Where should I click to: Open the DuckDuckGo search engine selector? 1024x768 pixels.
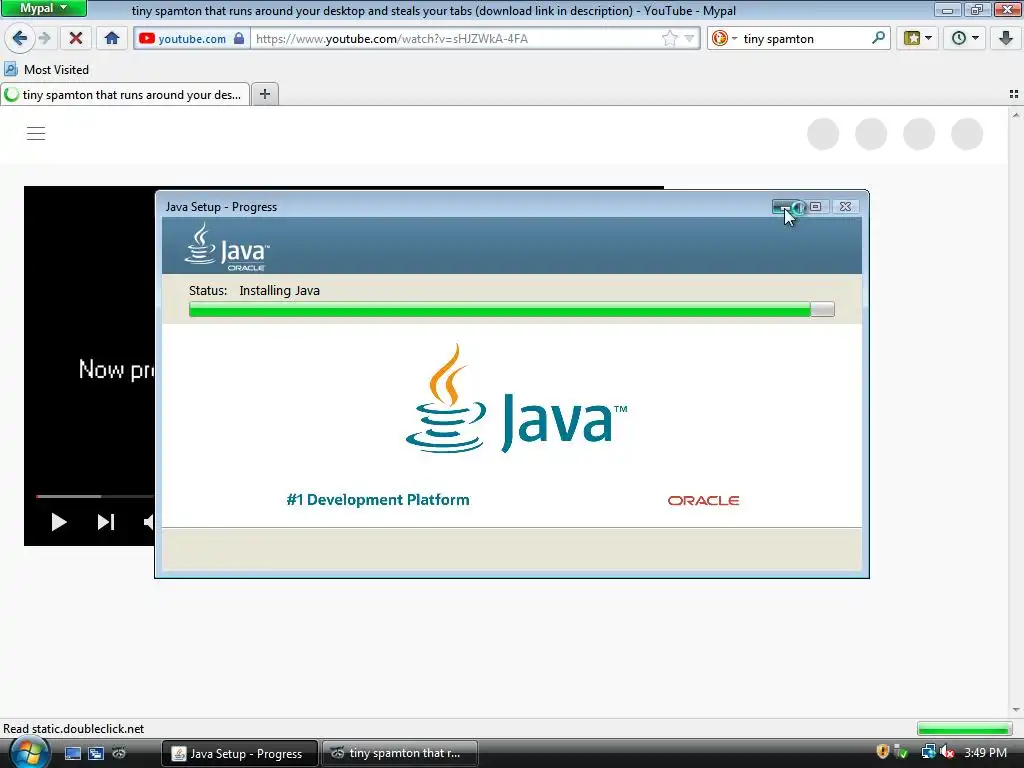tap(724, 39)
